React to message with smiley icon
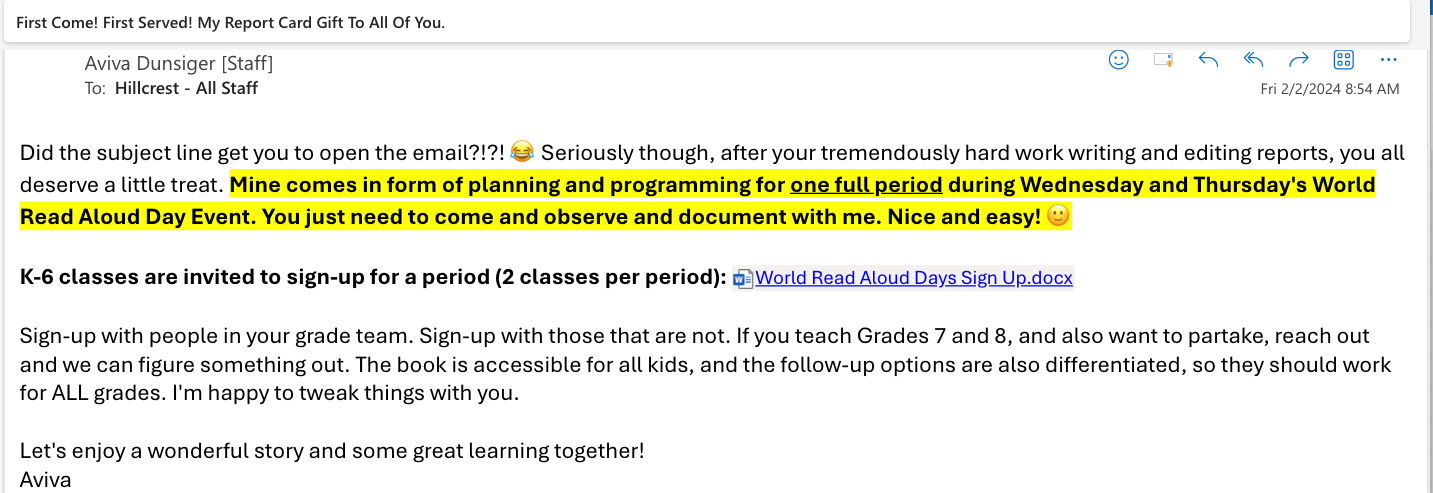The width and height of the screenshot is (1433, 493). point(1119,60)
